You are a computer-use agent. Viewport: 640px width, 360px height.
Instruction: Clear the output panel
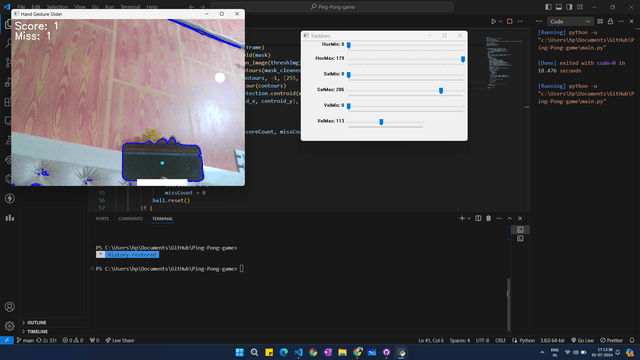600,21
